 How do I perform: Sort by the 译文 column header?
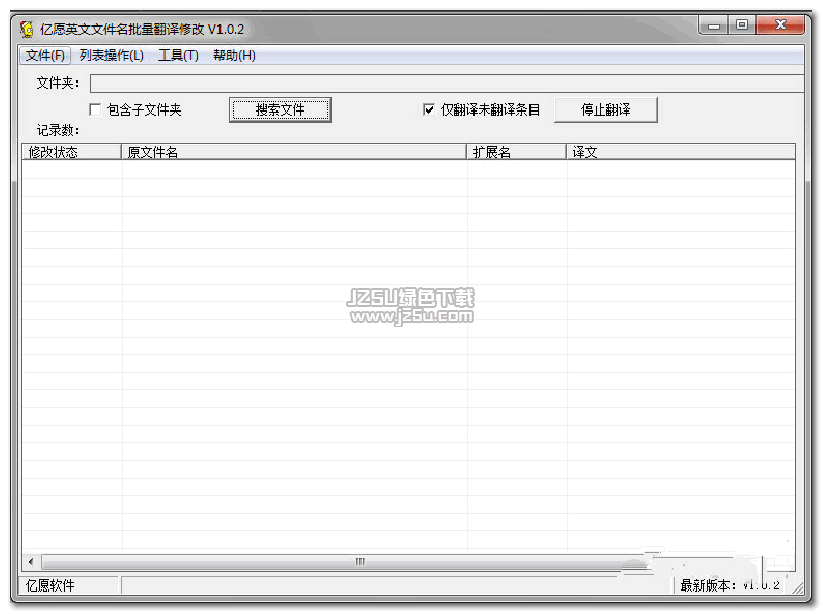[x=681, y=152]
